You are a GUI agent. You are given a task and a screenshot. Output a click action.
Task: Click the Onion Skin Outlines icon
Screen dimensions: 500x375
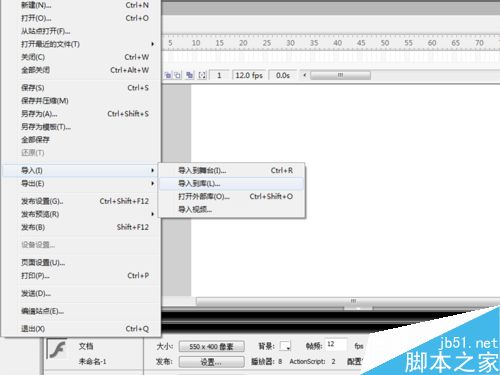tap(178, 75)
